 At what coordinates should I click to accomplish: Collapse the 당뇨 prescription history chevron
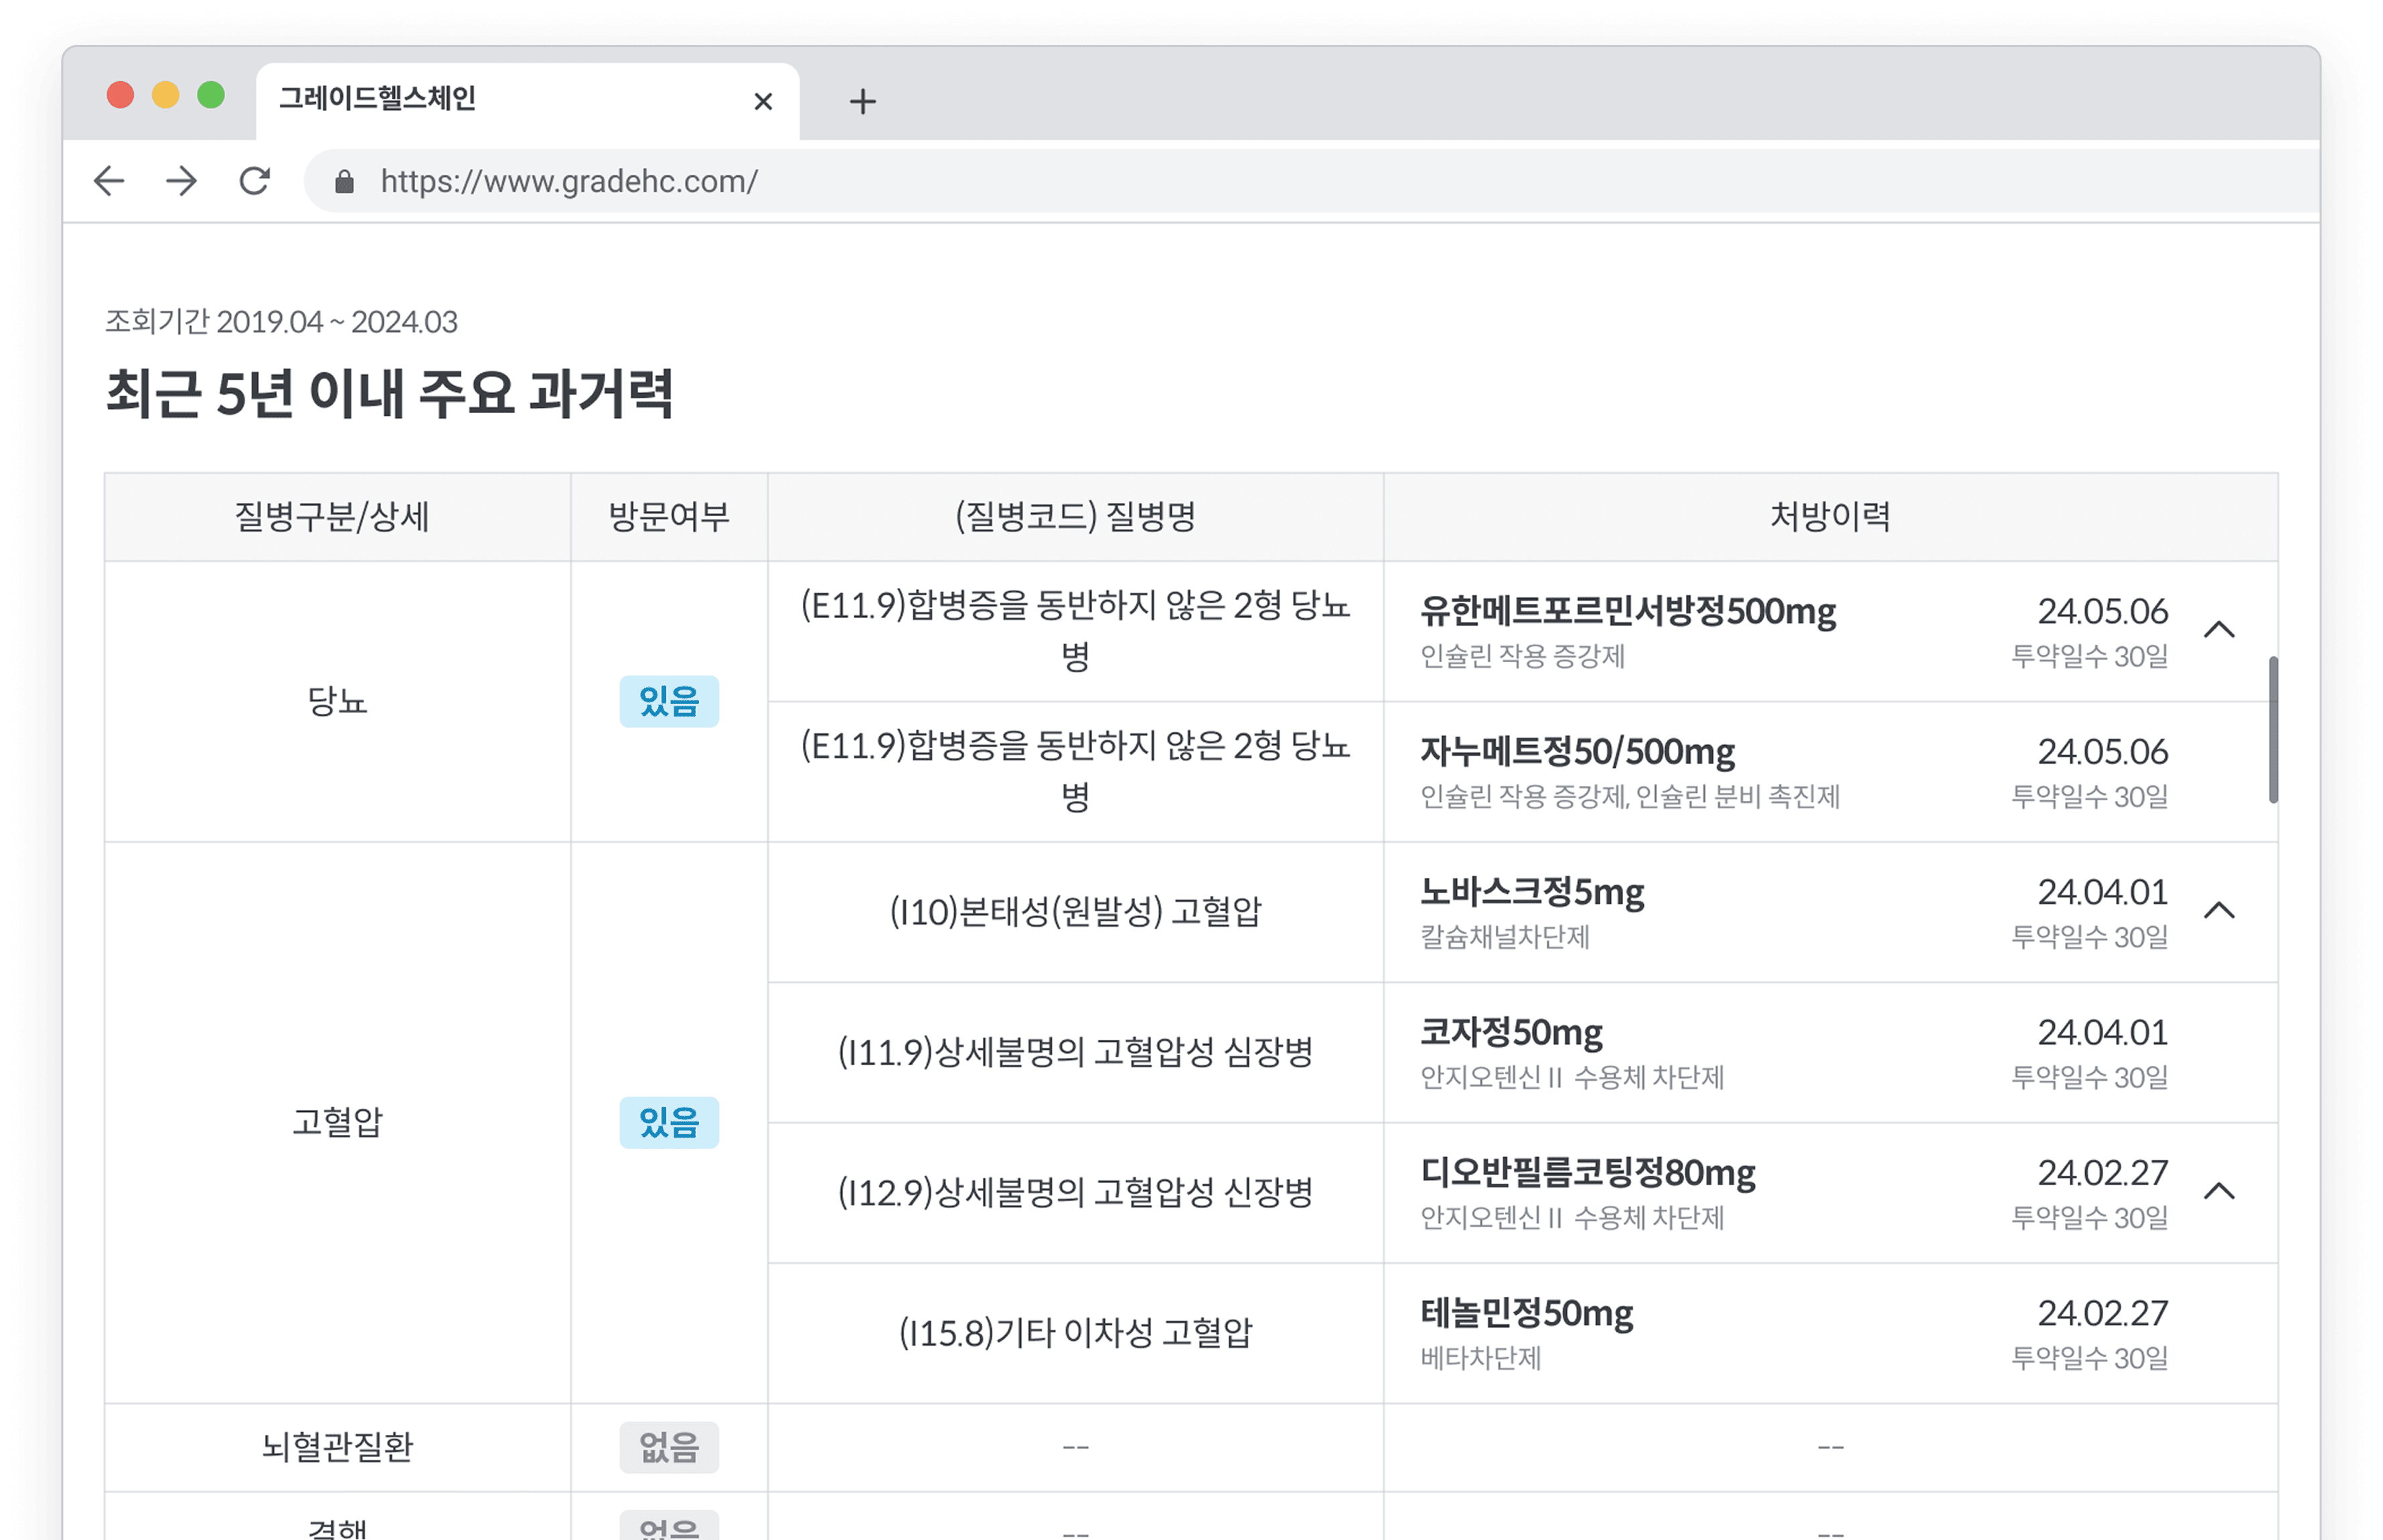click(x=2218, y=630)
